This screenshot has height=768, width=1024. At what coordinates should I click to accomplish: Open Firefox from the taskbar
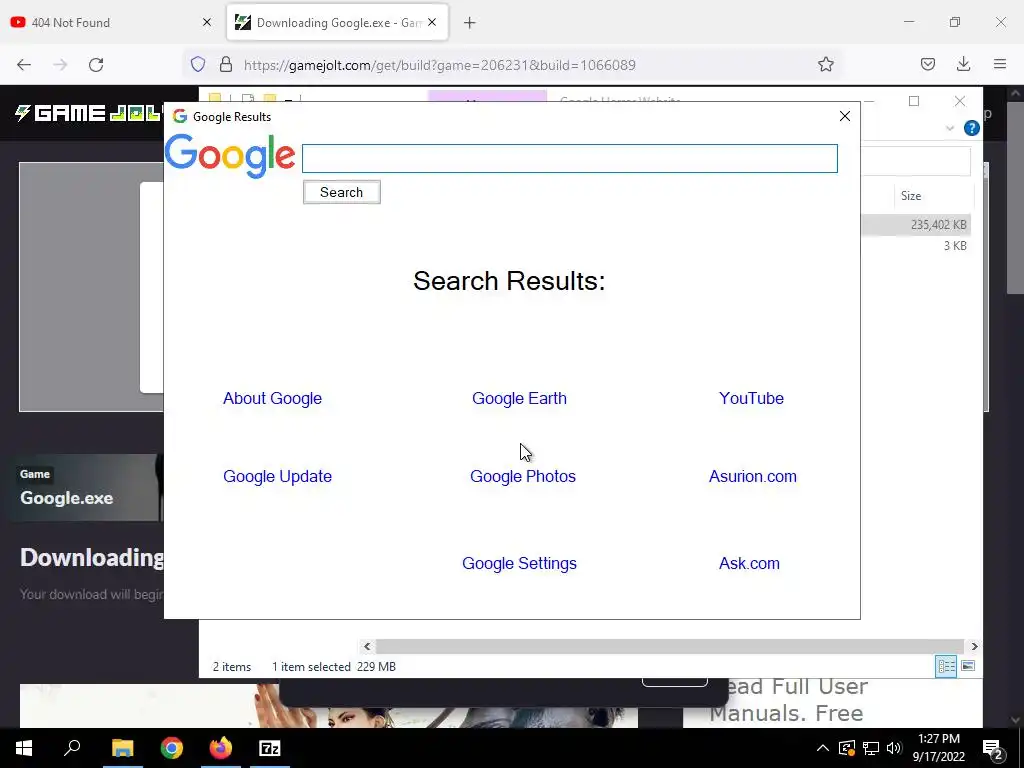221,748
